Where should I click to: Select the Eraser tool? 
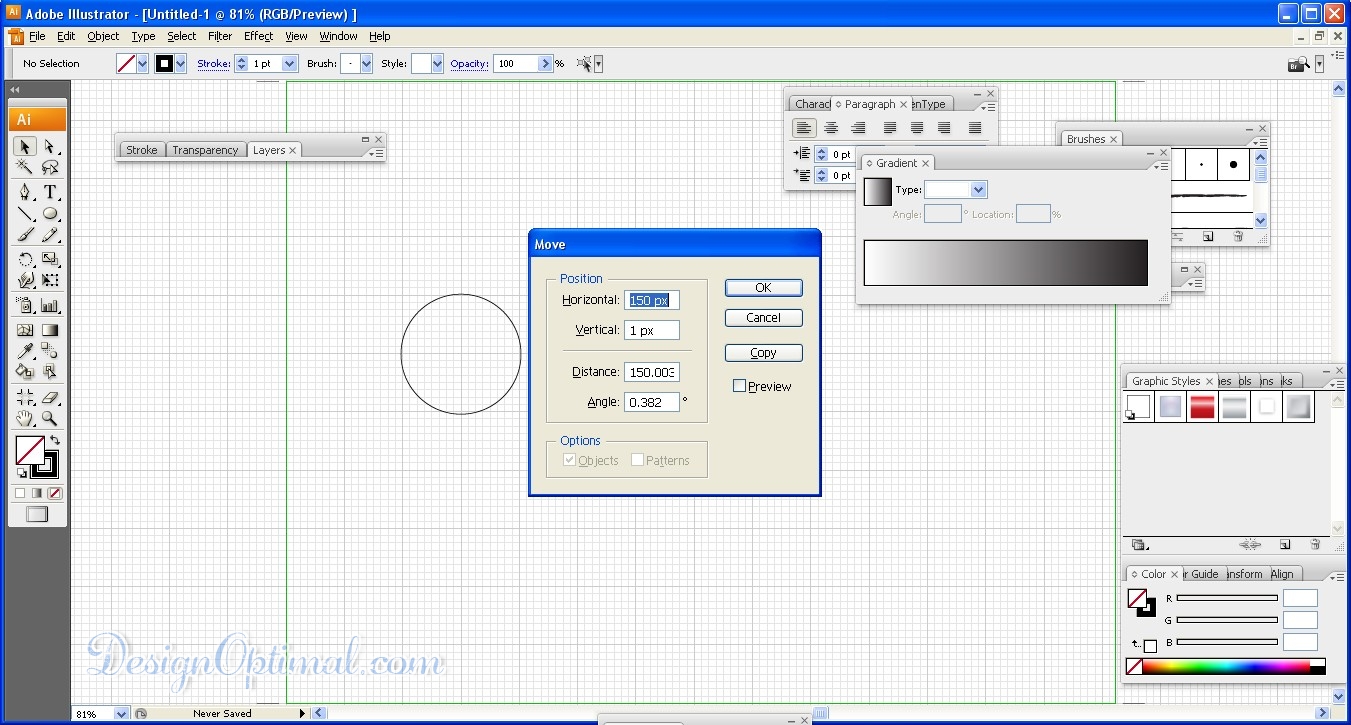tap(50, 397)
